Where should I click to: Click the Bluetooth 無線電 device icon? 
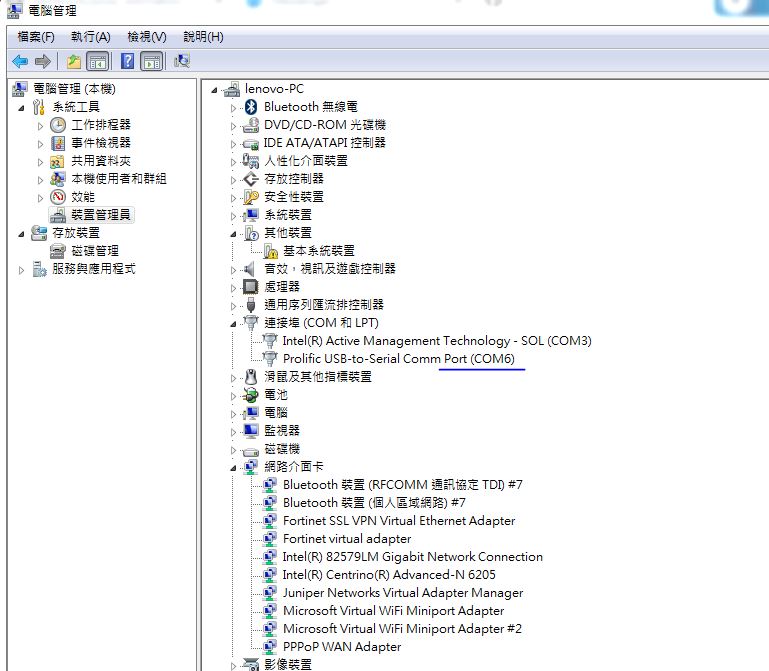(251, 107)
